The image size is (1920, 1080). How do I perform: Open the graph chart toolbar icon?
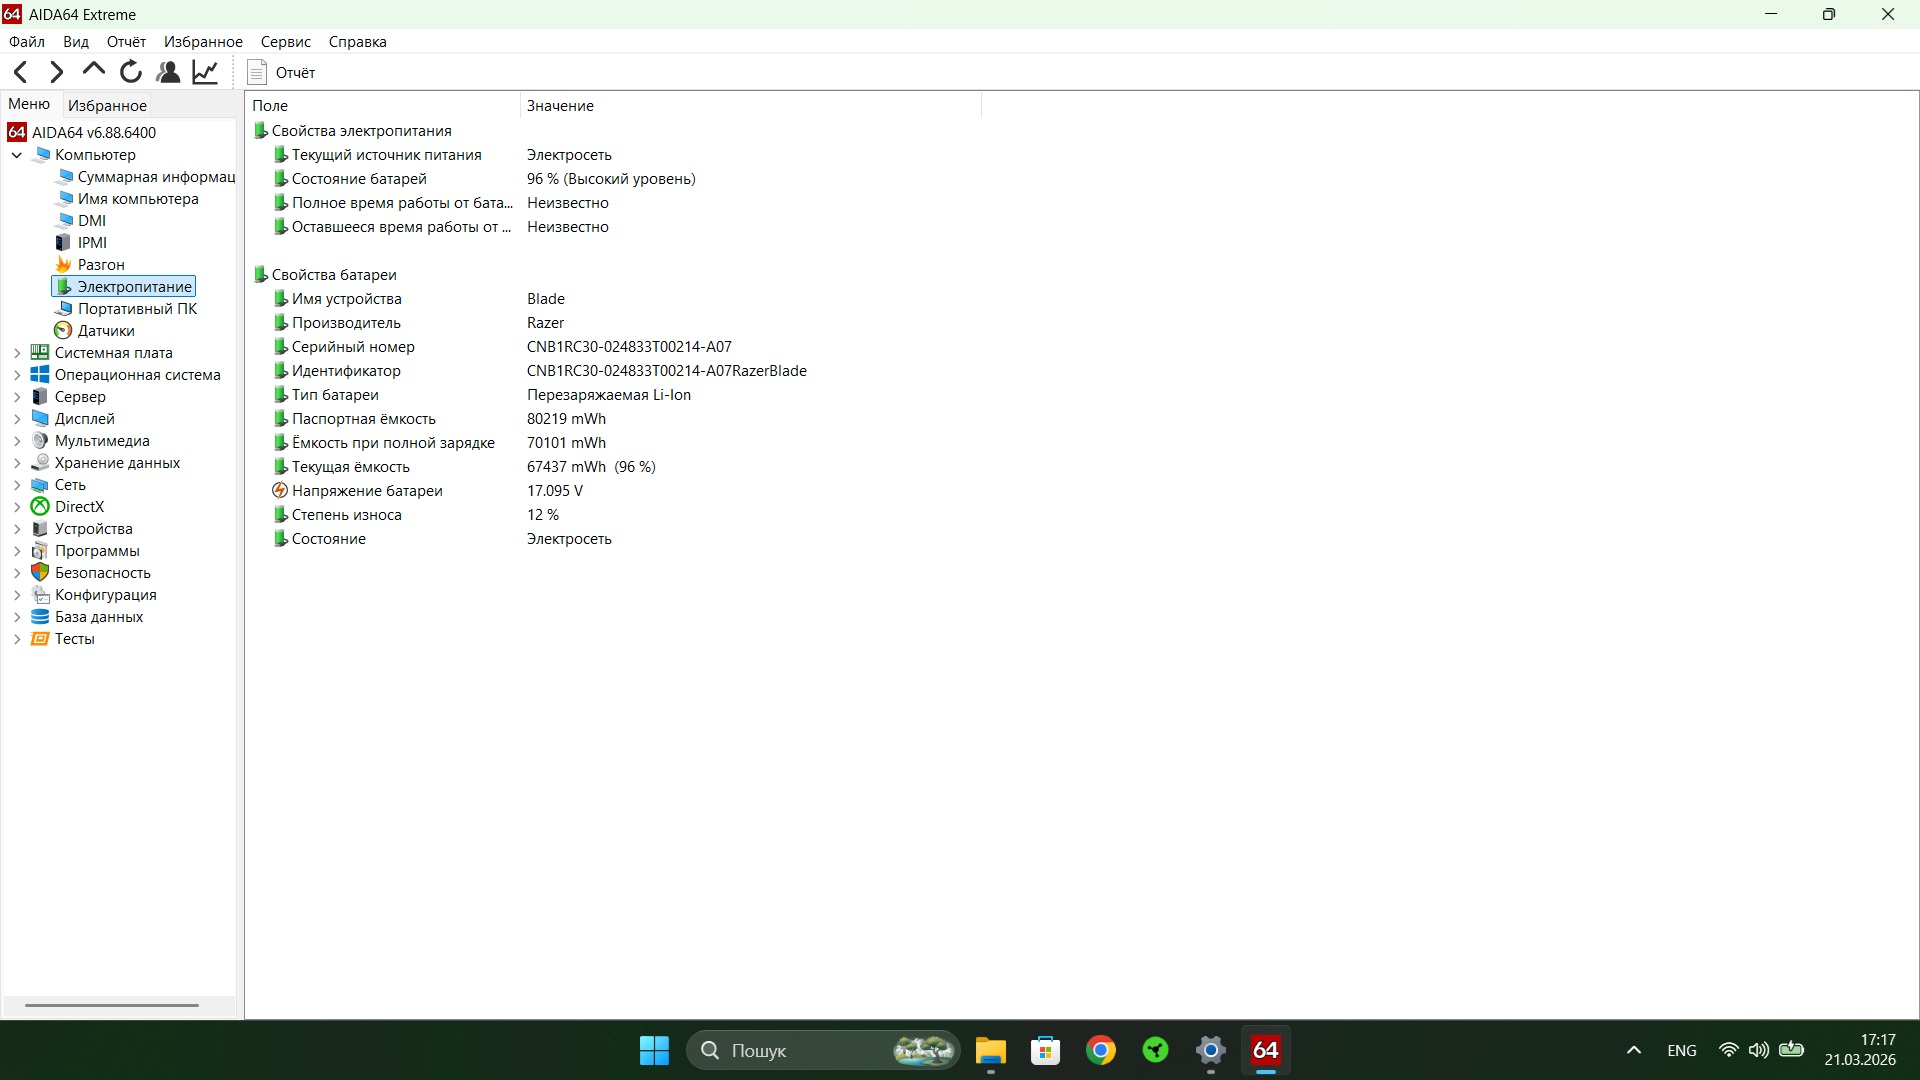pyautogui.click(x=205, y=72)
